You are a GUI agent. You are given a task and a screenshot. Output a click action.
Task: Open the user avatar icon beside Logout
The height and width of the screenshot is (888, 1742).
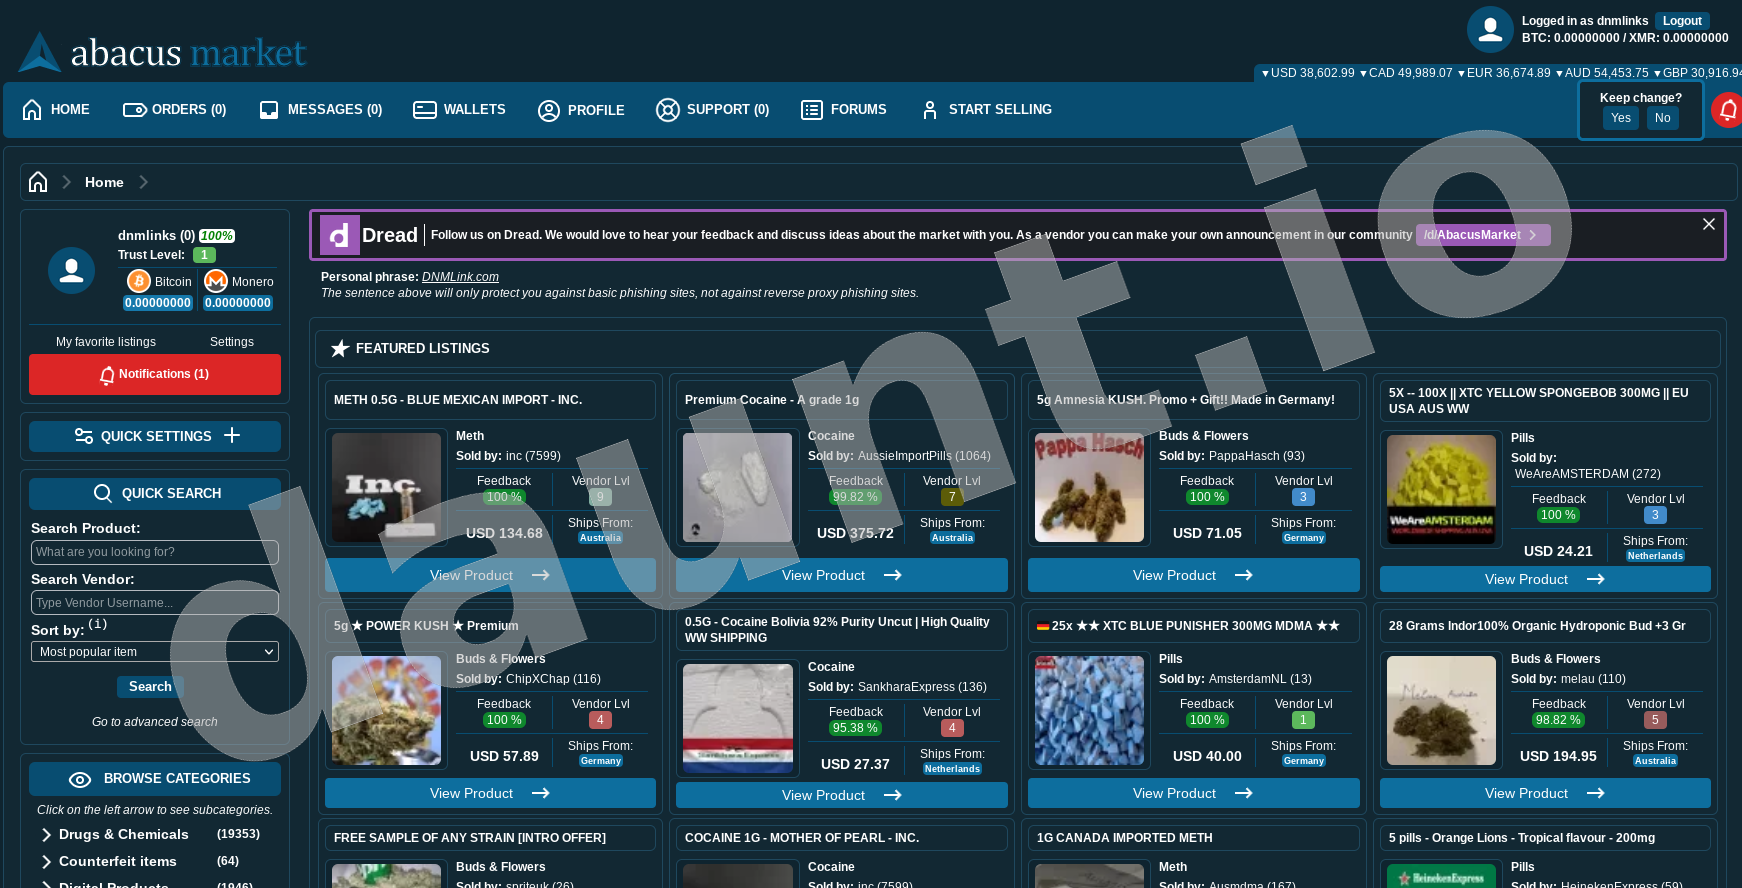[1490, 29]
